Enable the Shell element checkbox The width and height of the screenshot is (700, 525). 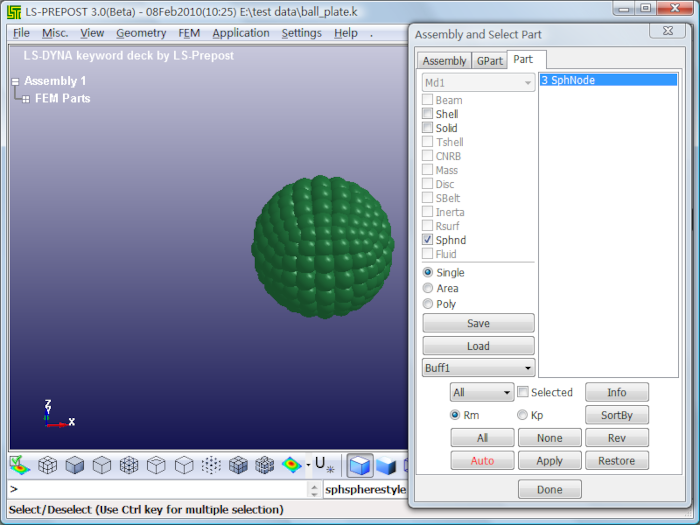(x=428, y=115)
